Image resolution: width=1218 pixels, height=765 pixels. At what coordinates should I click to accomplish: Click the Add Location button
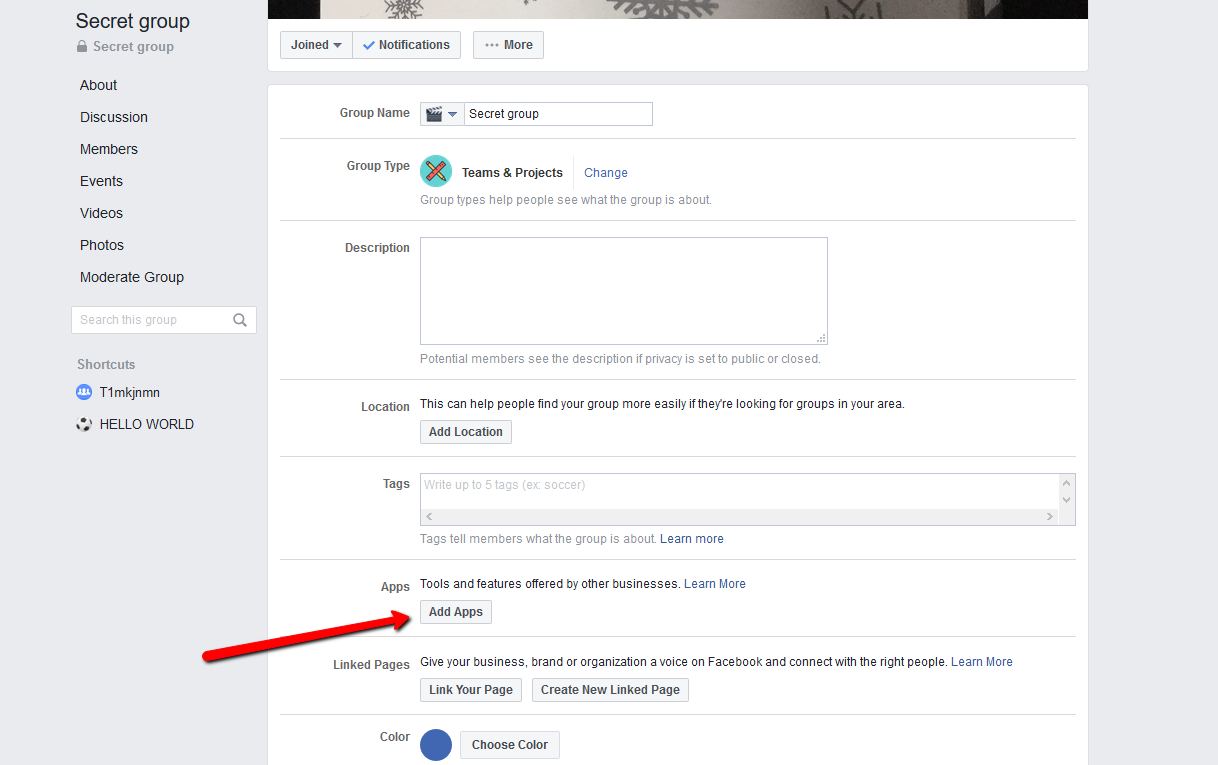click(466, 432)
